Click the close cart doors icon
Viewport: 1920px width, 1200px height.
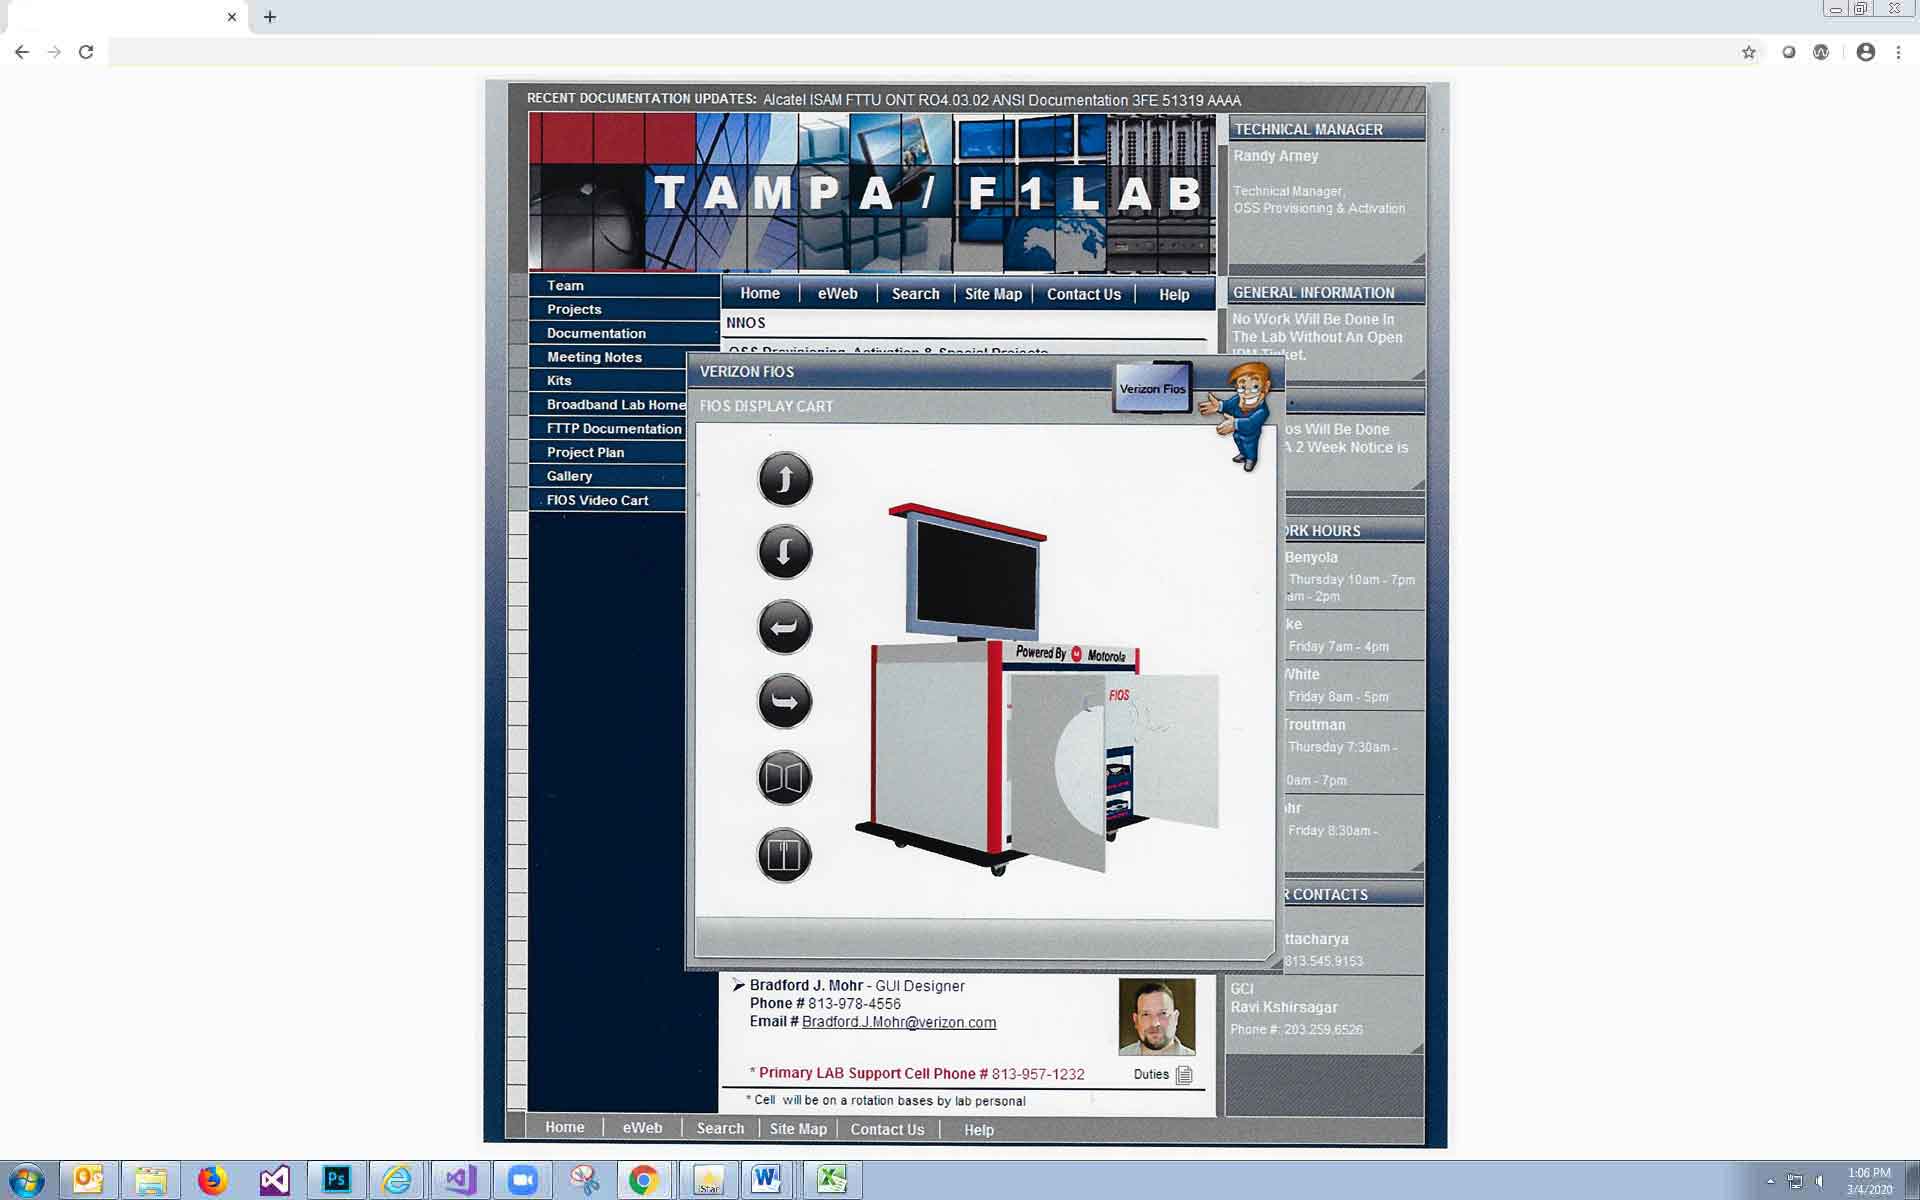[x=784, y=855]
